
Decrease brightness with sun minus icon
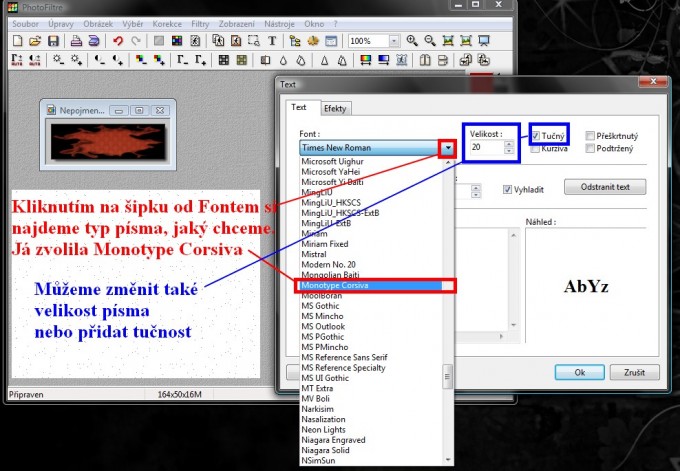[58, 60]
